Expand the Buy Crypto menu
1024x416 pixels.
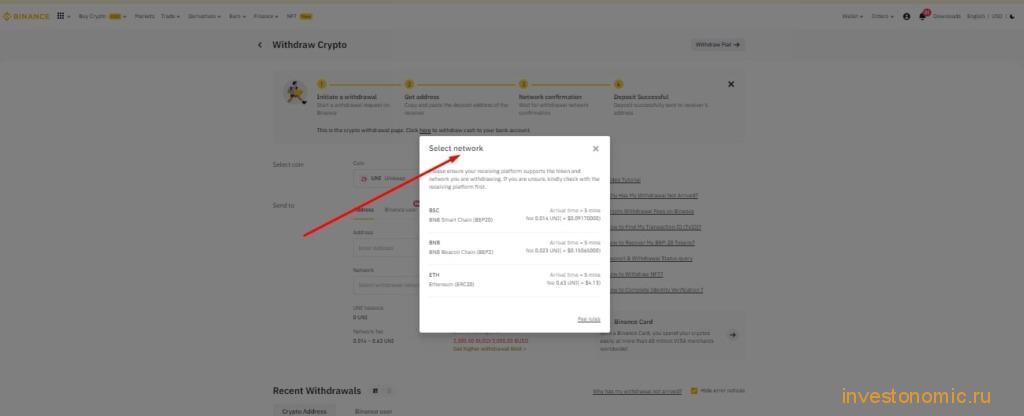(103, 16)
